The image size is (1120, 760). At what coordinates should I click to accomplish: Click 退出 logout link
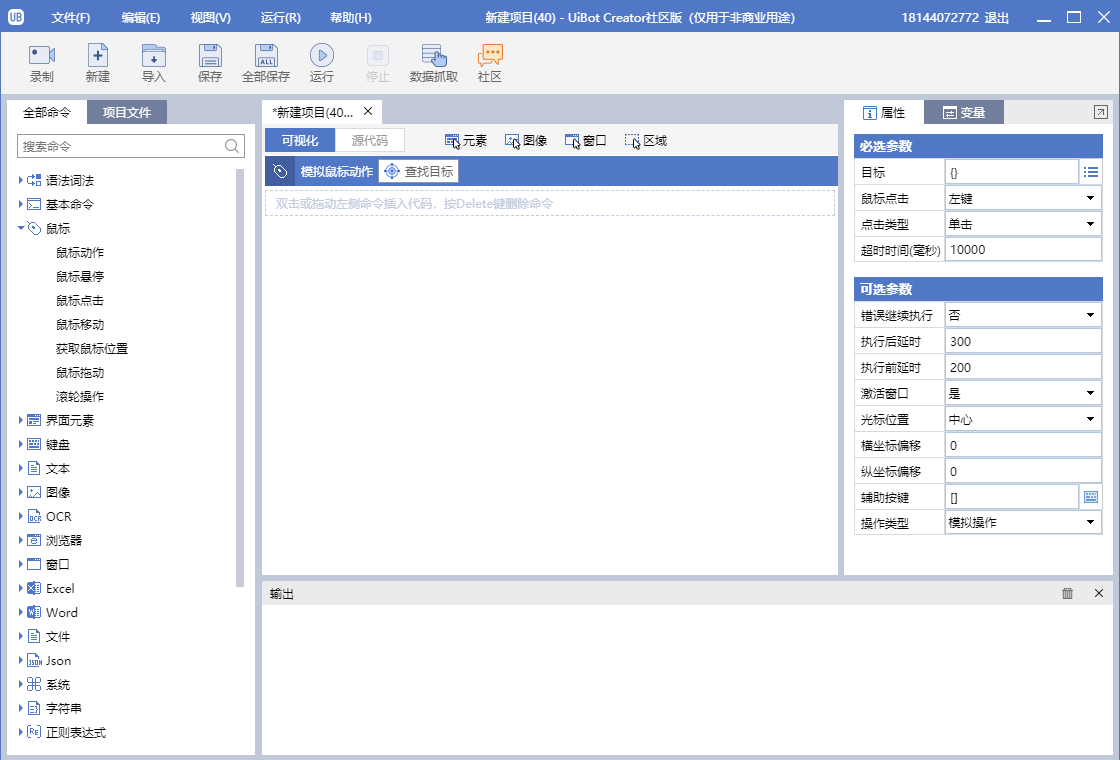point(996,18)
